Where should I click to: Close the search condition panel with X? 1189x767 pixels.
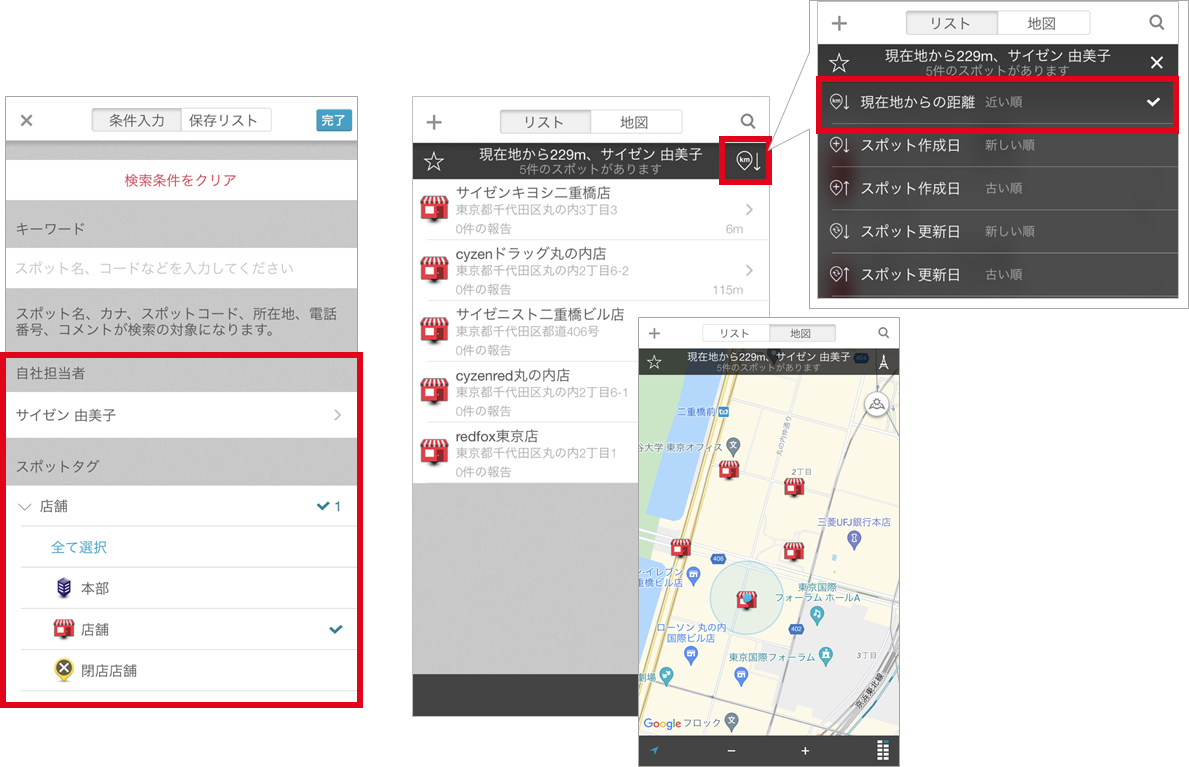pos(27,120)
